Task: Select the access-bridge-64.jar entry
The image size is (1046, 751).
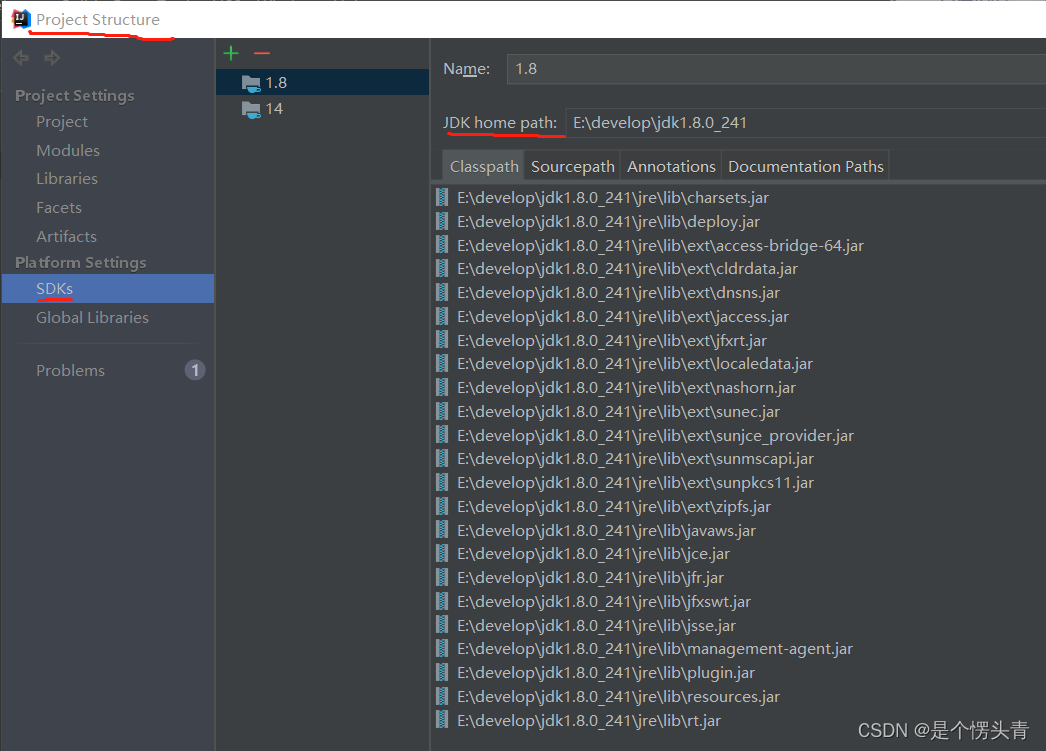Action: pyautogui.click(x=660, y=245)
